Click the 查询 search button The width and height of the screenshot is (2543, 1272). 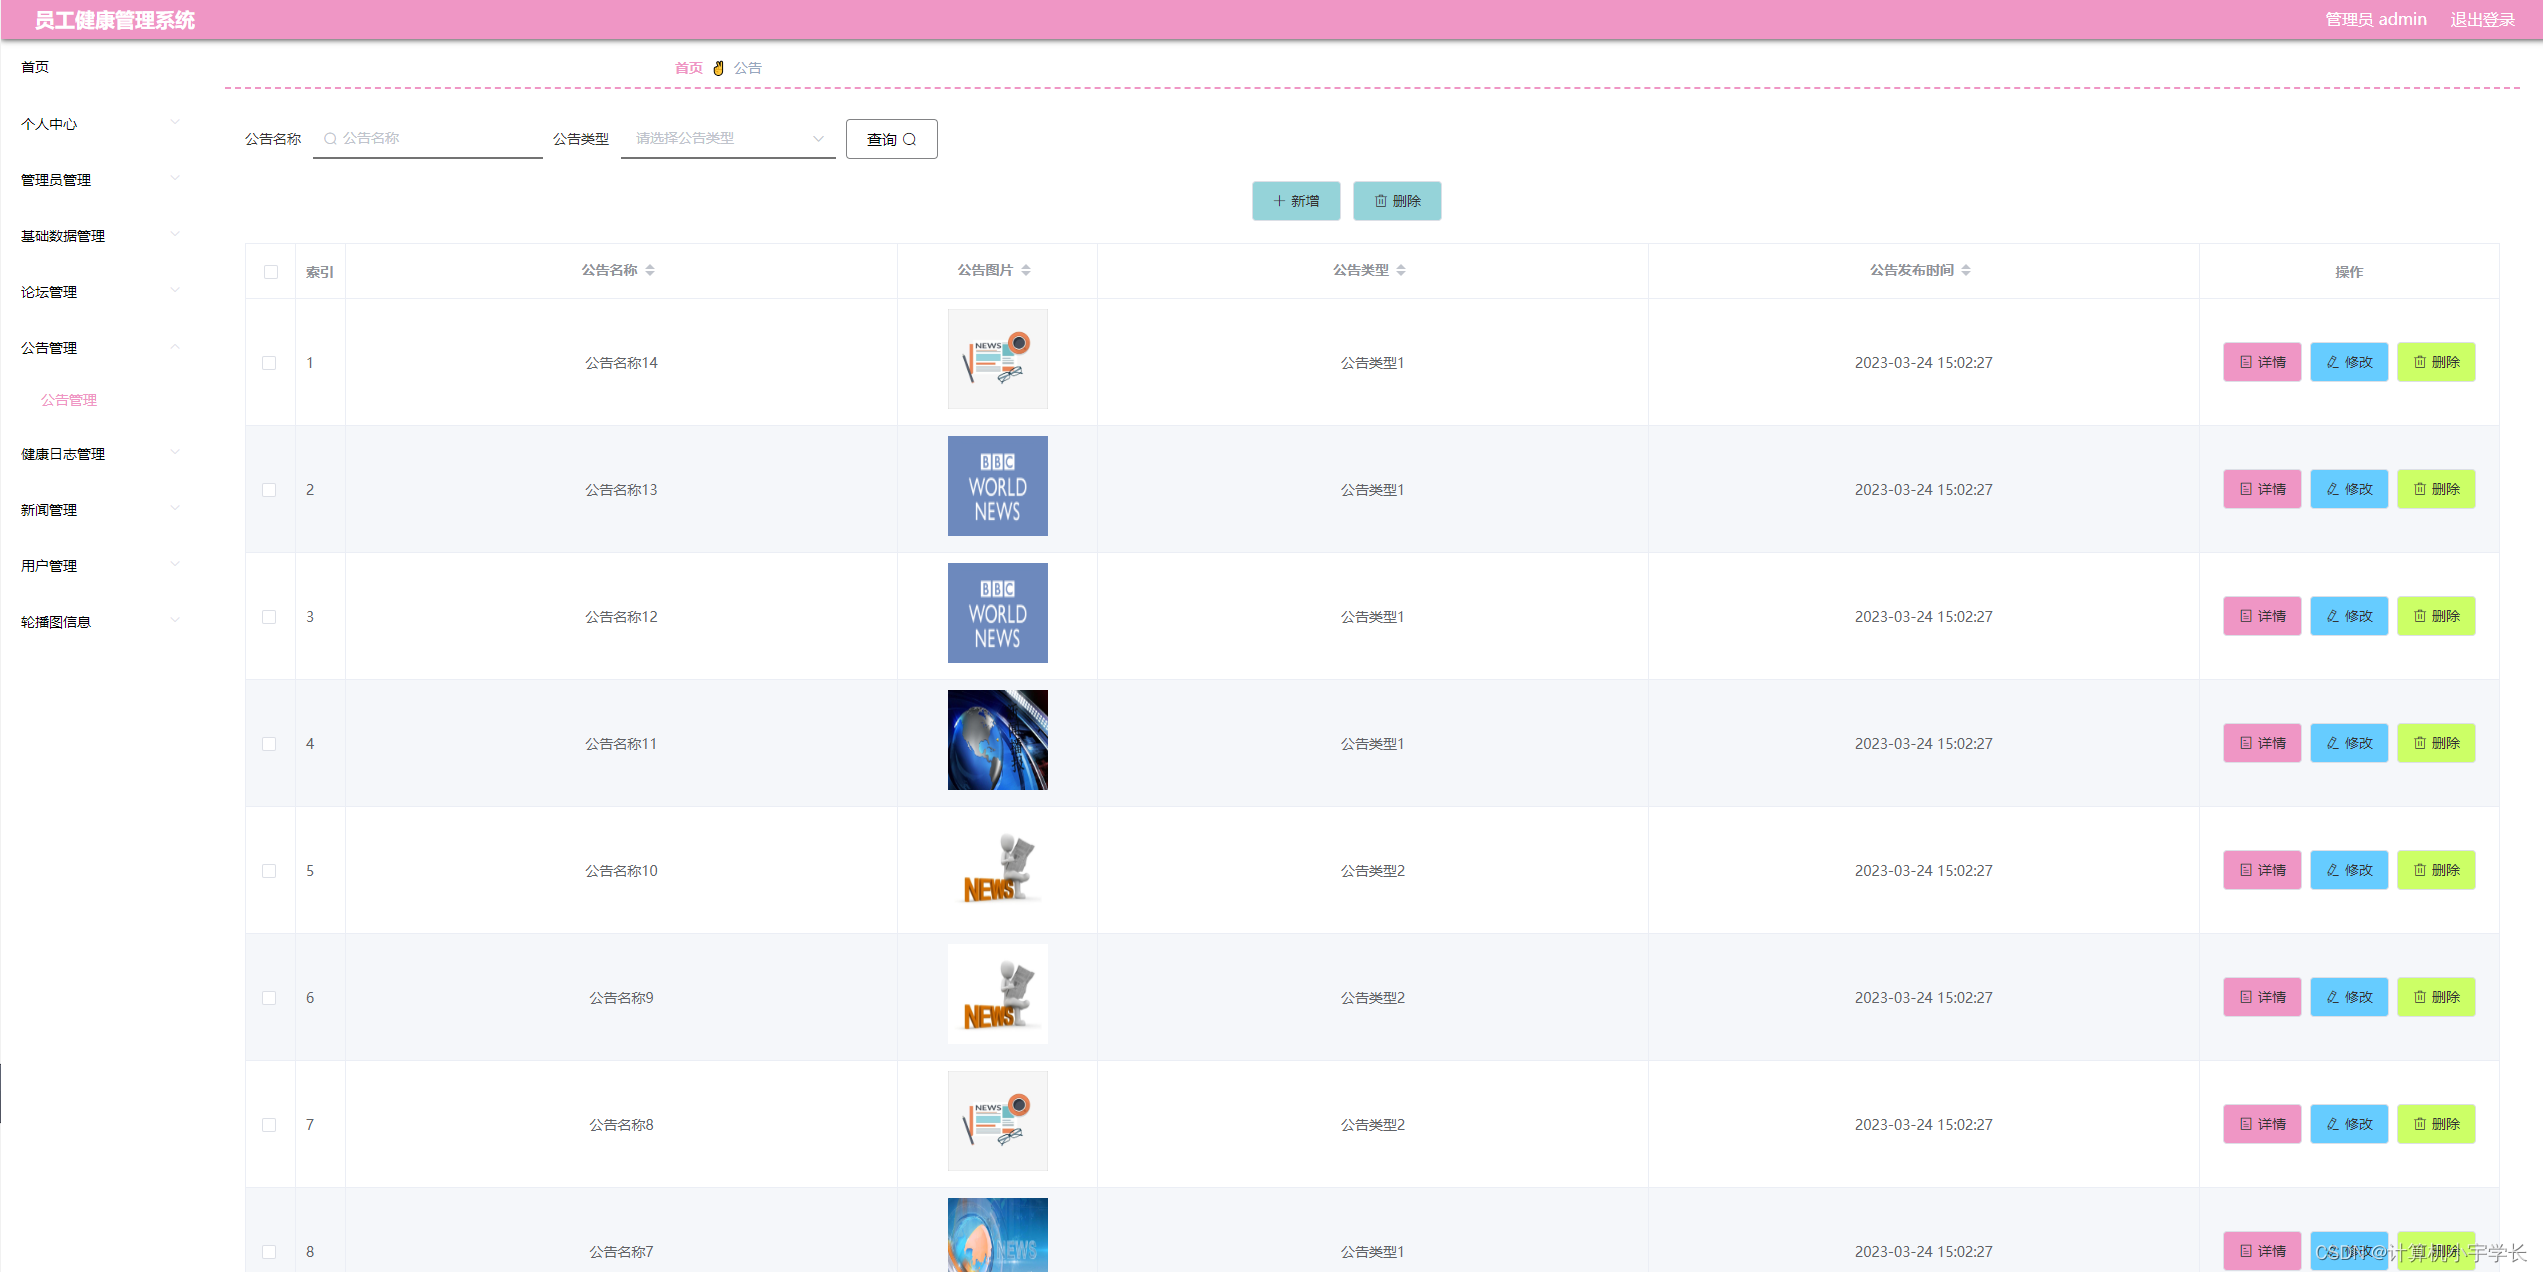891,139
